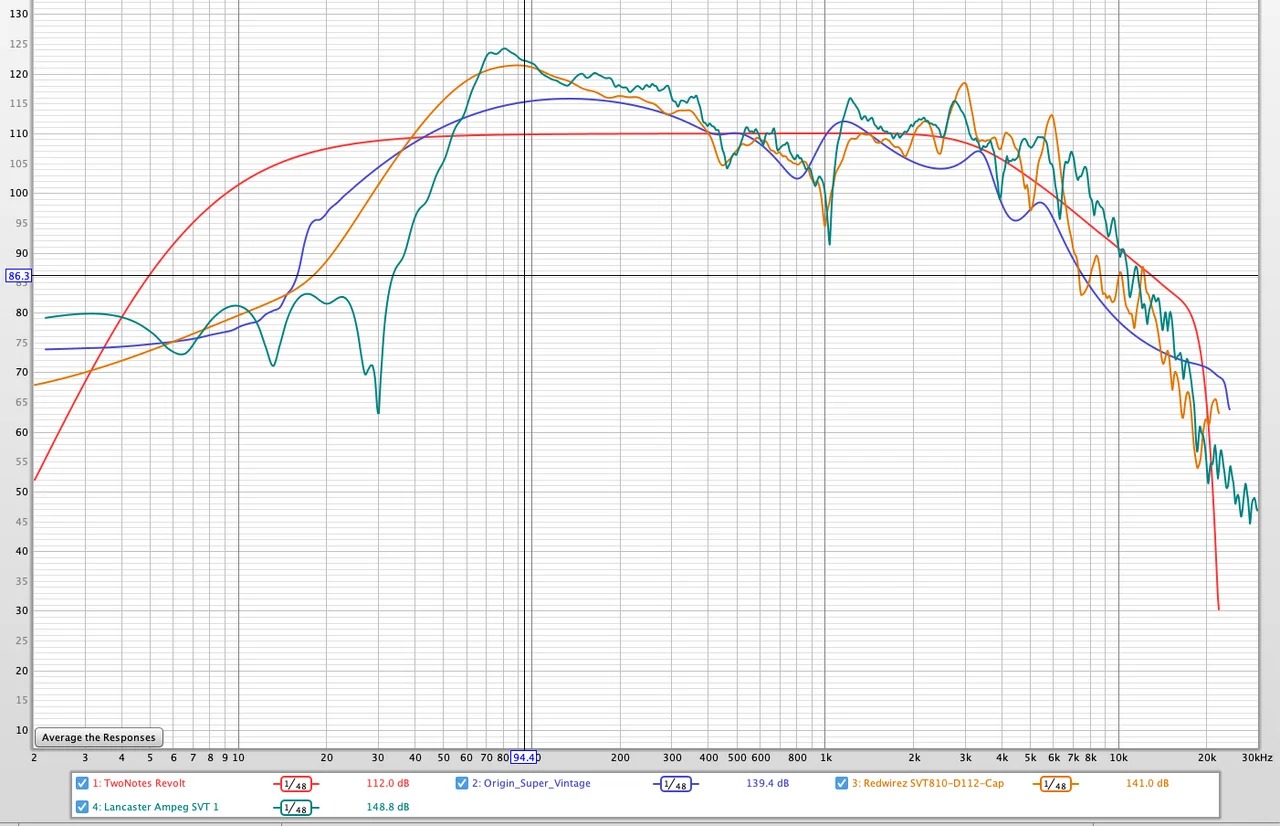The height and width of the screenshot is (826, 1280).
Task: Uncheck the TwoNotes Revolt trace checkbox
Action: [82, 783]
